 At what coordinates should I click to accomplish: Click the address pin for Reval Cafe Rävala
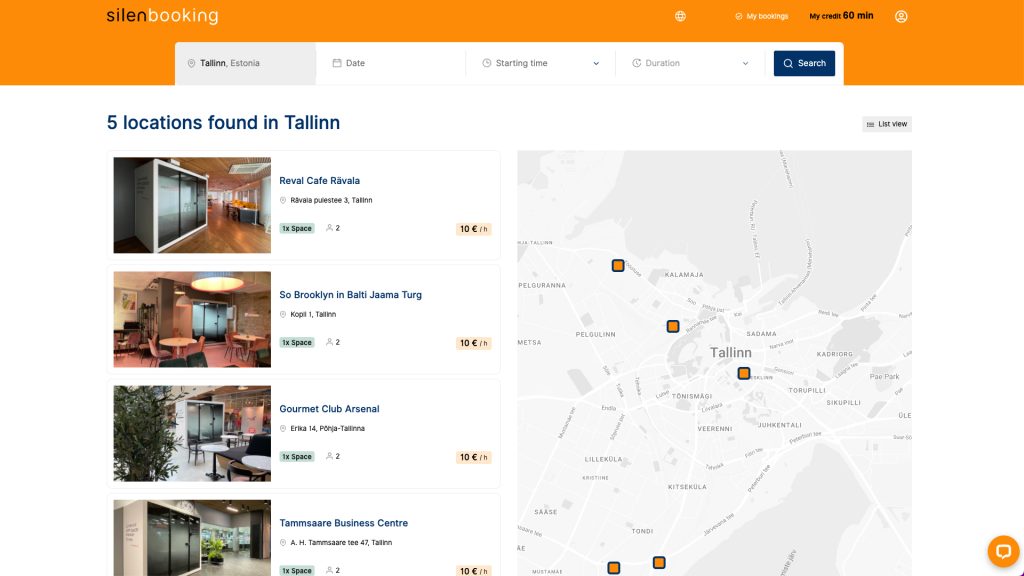coord(283,200)
